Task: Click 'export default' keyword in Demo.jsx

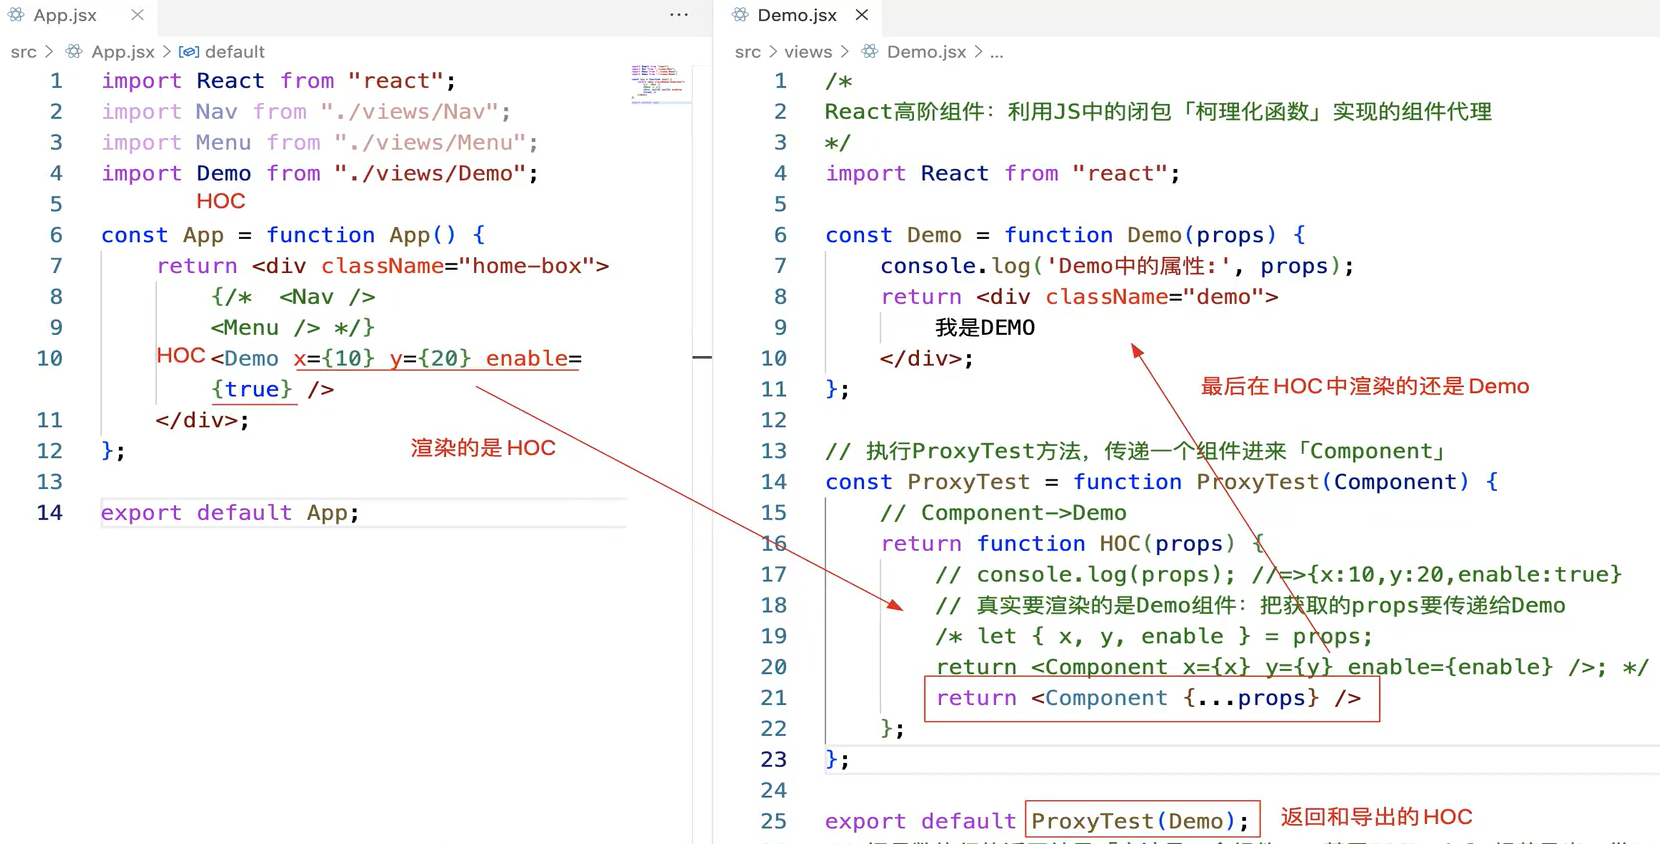Action: (920, 821)
